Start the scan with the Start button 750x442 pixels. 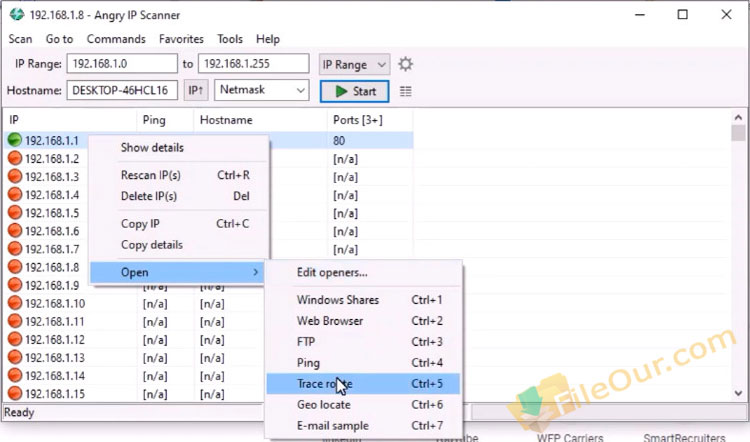click(x=354, y=91)
